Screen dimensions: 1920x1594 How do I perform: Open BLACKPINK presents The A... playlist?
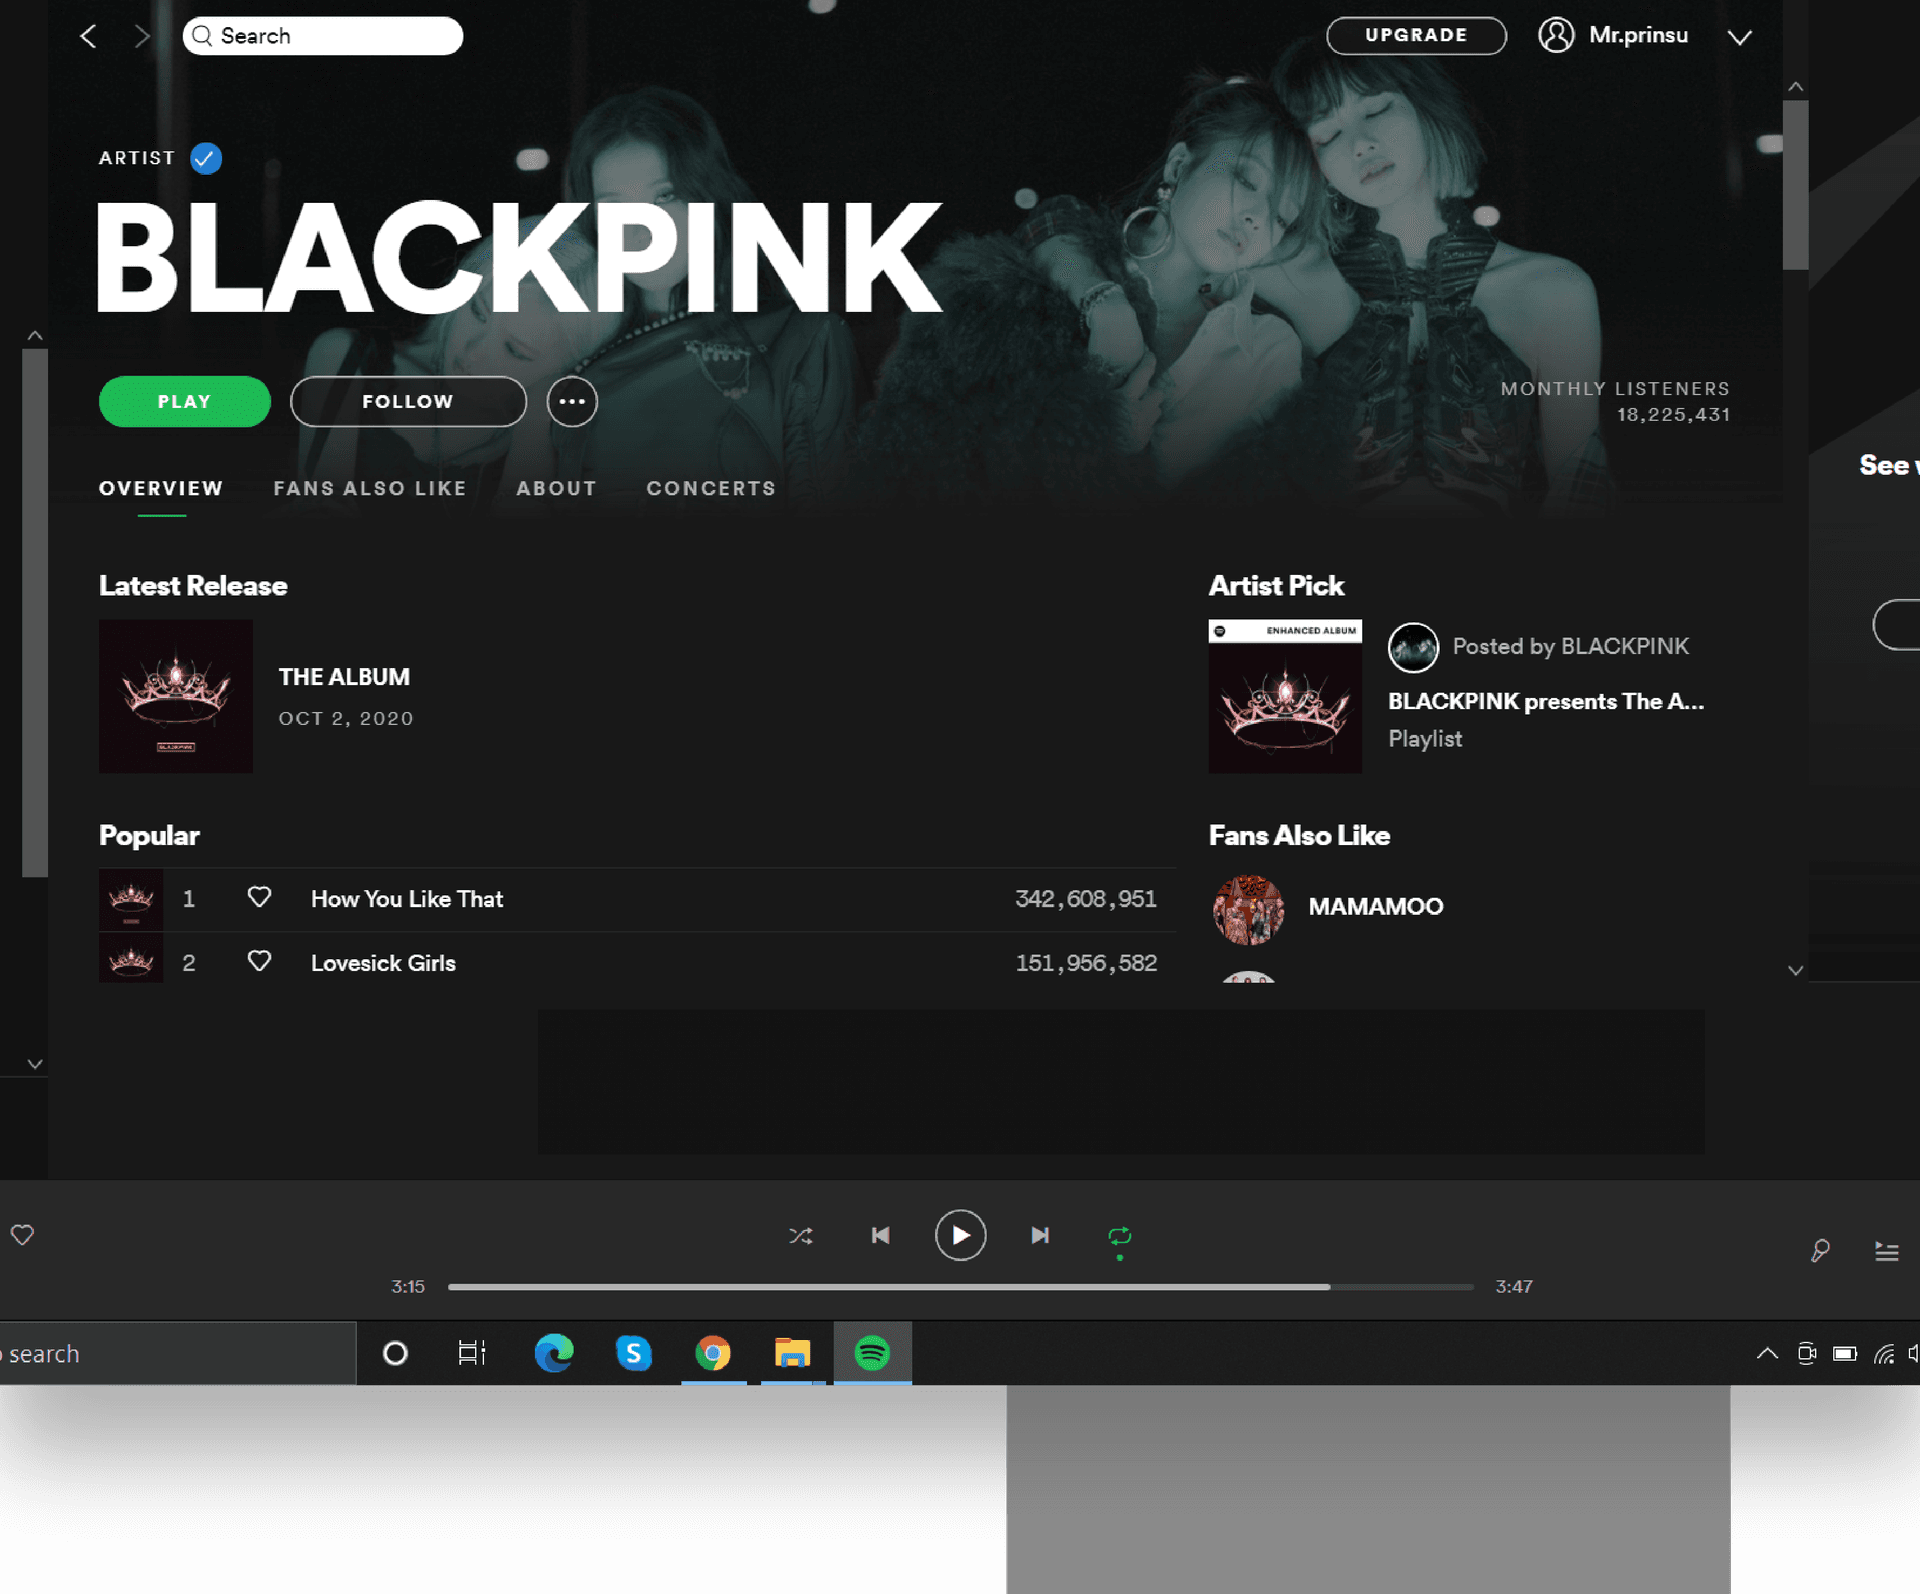pyautogui.click(x=1546, y=701)
